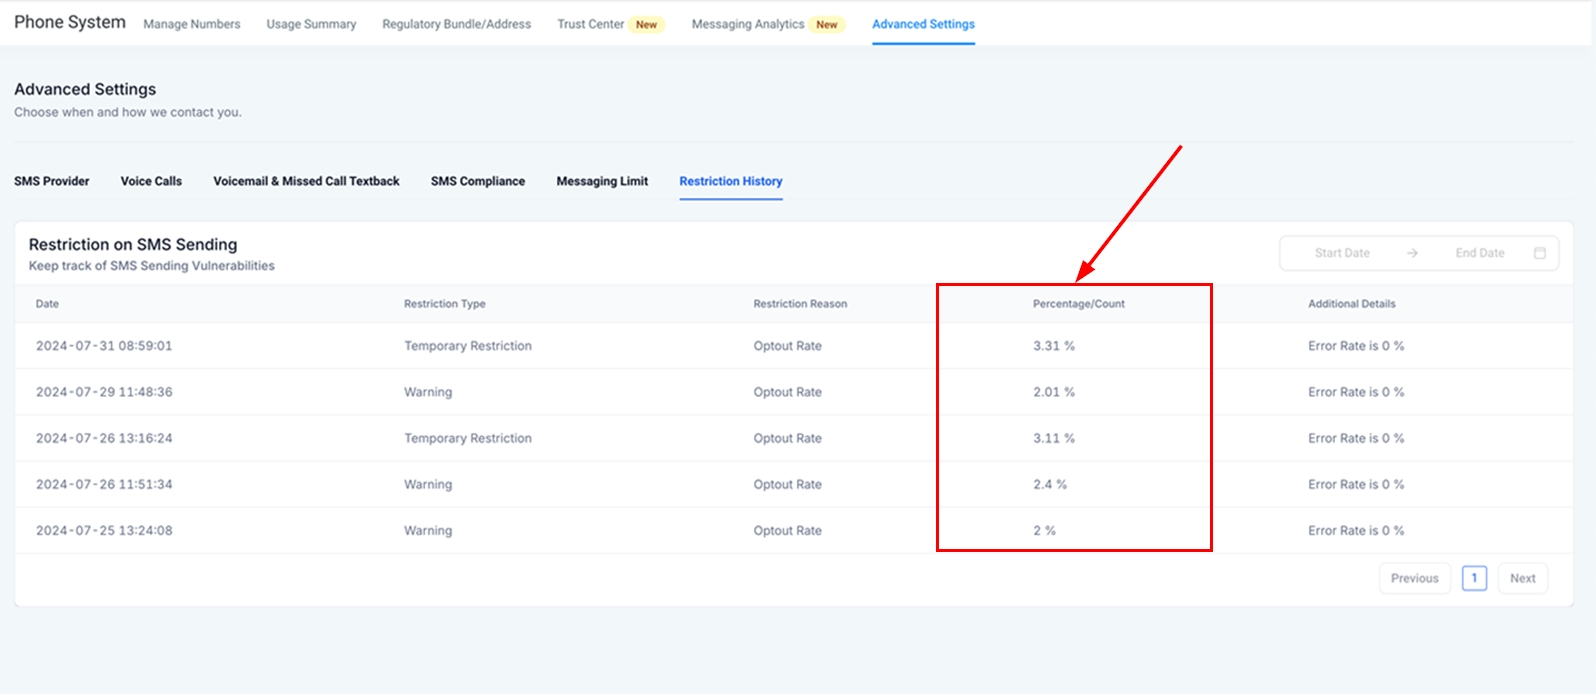Switch to the SMS Provider sub-tab
This screenshot has width=1596, height=694.
(52, 181)
